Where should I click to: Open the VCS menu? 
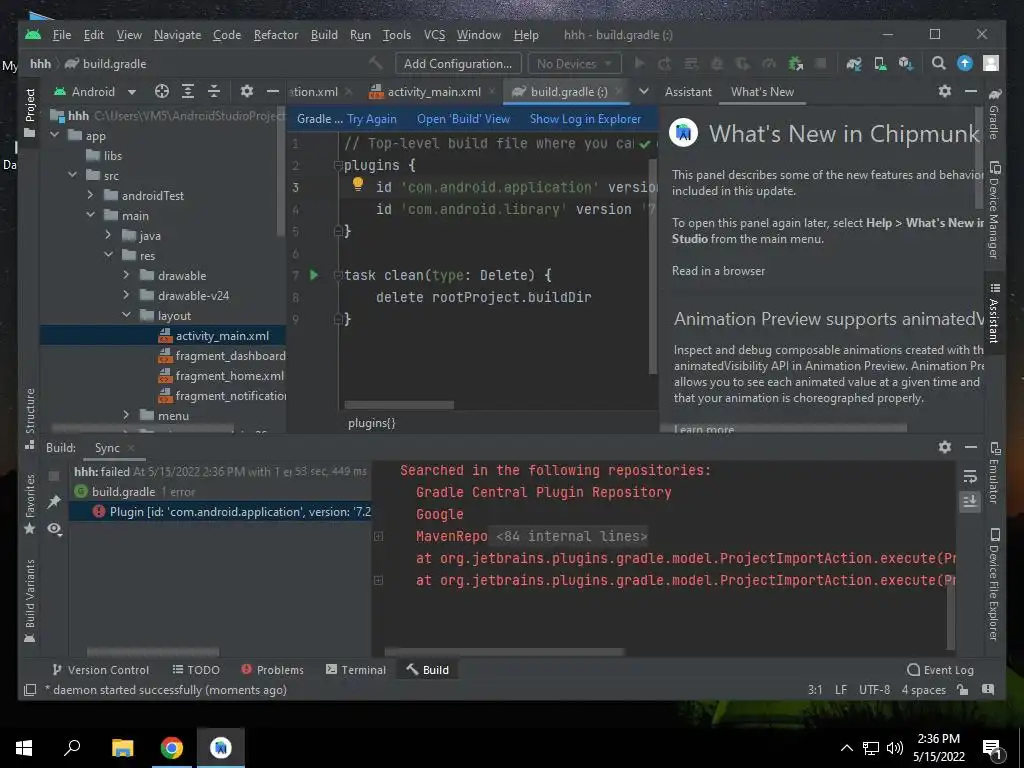point(434,35)
